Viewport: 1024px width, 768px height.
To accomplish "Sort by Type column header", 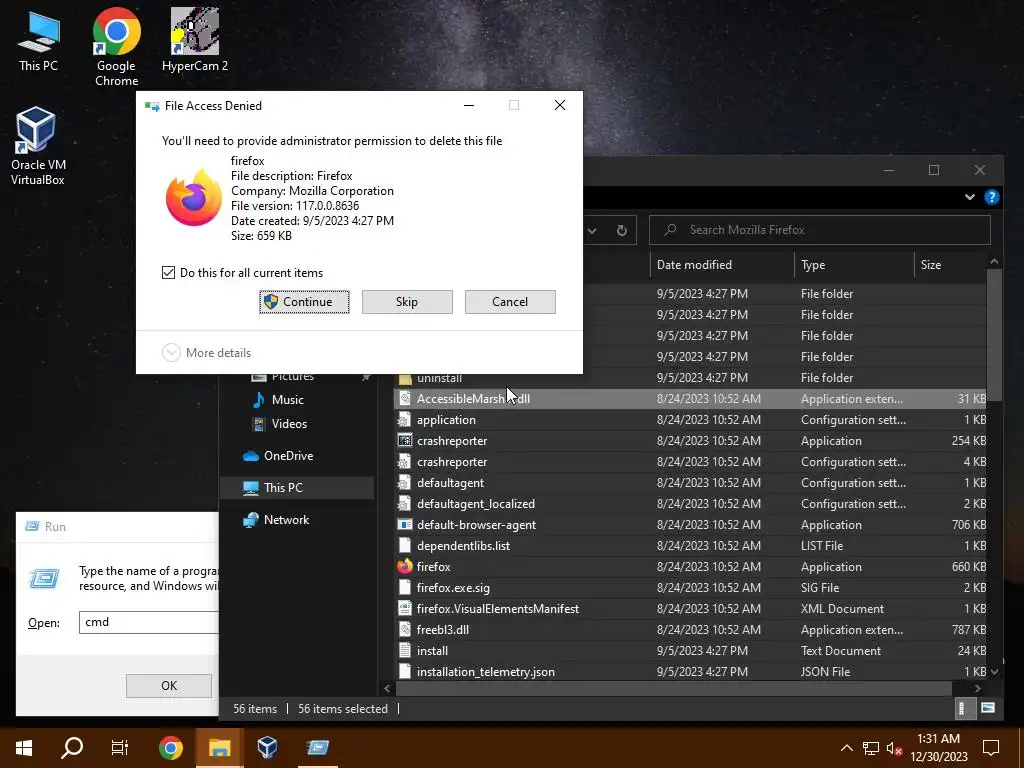I will tap(854, 264).
